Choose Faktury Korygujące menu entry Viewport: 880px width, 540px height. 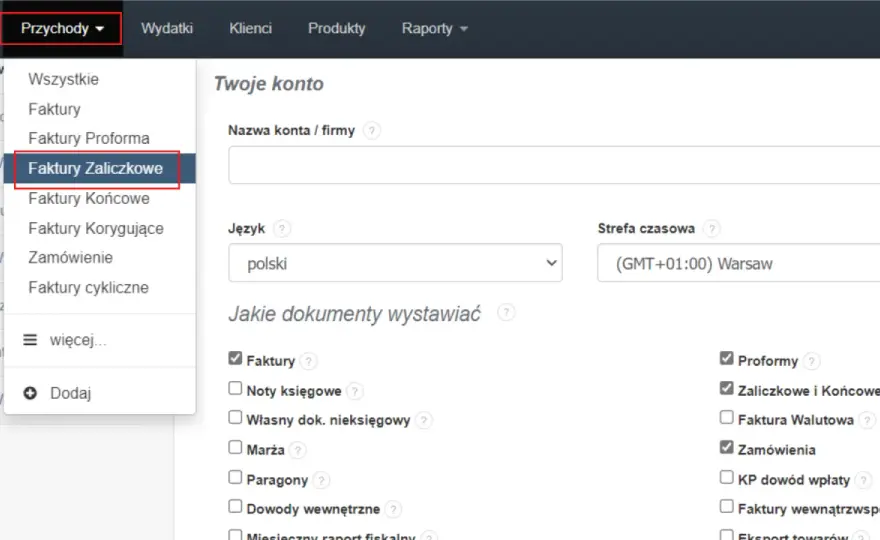96,228
